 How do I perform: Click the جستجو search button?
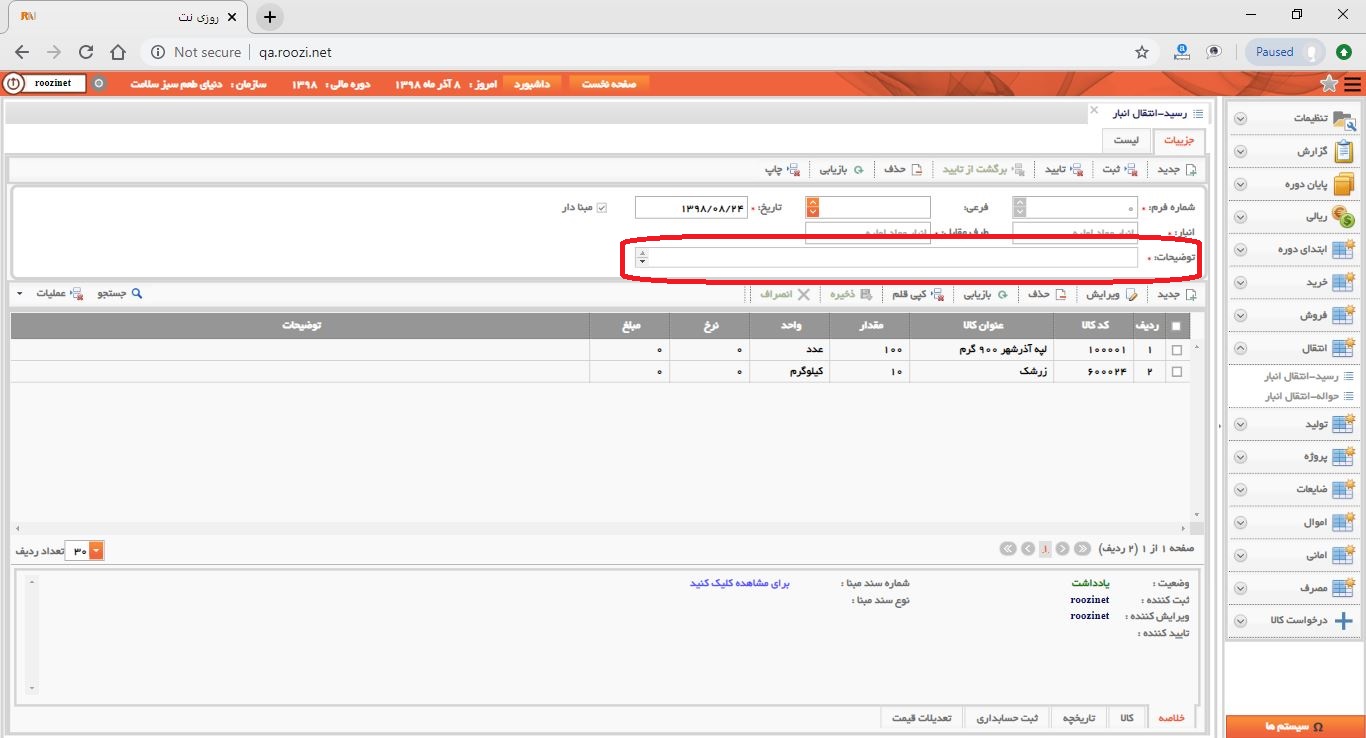click(120, 294)
